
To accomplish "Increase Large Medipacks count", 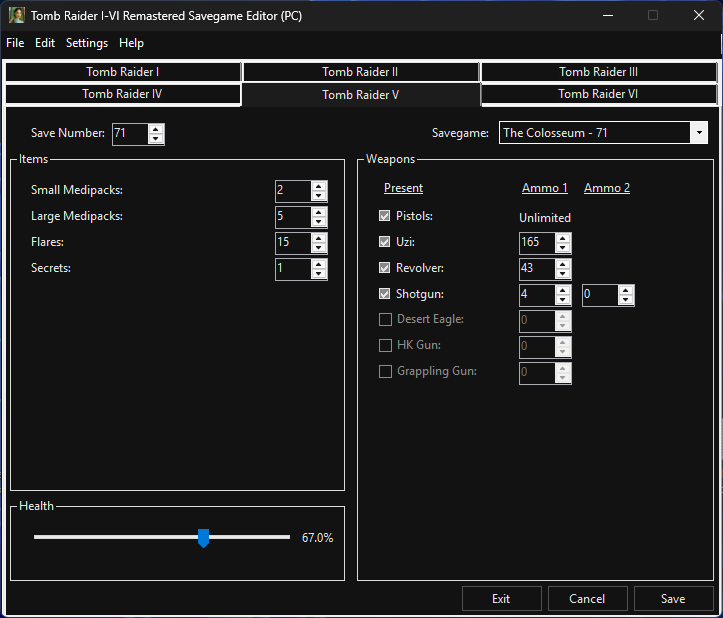I will tap(319, 212).
